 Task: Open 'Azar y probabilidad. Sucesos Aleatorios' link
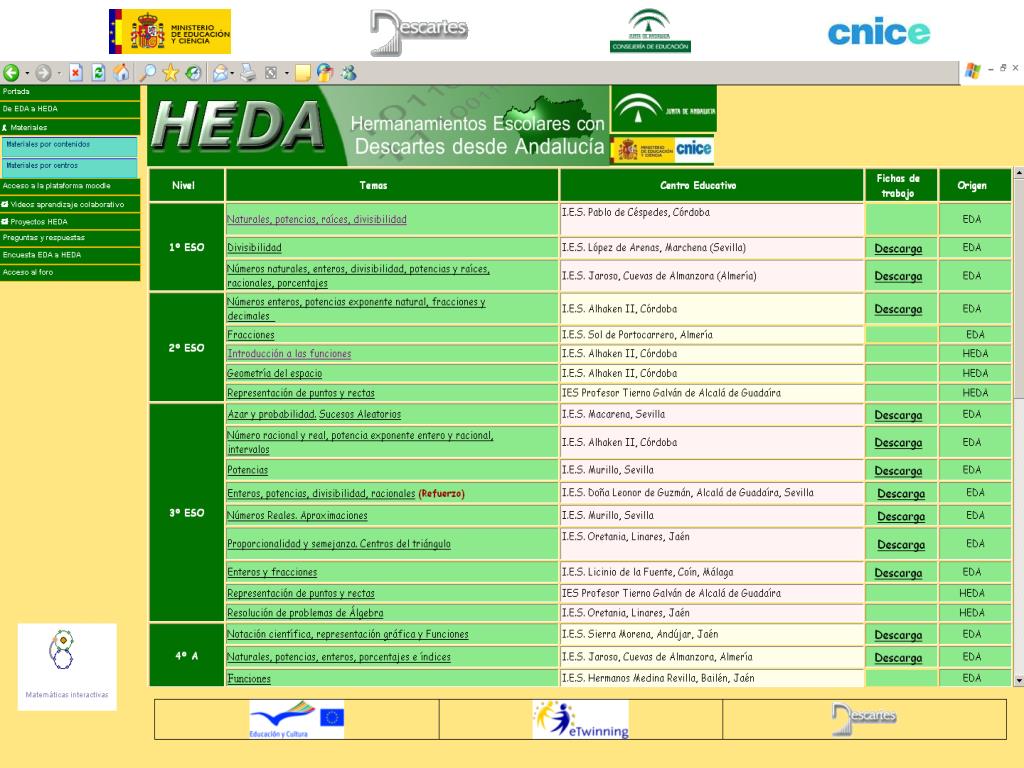point(313,414)
